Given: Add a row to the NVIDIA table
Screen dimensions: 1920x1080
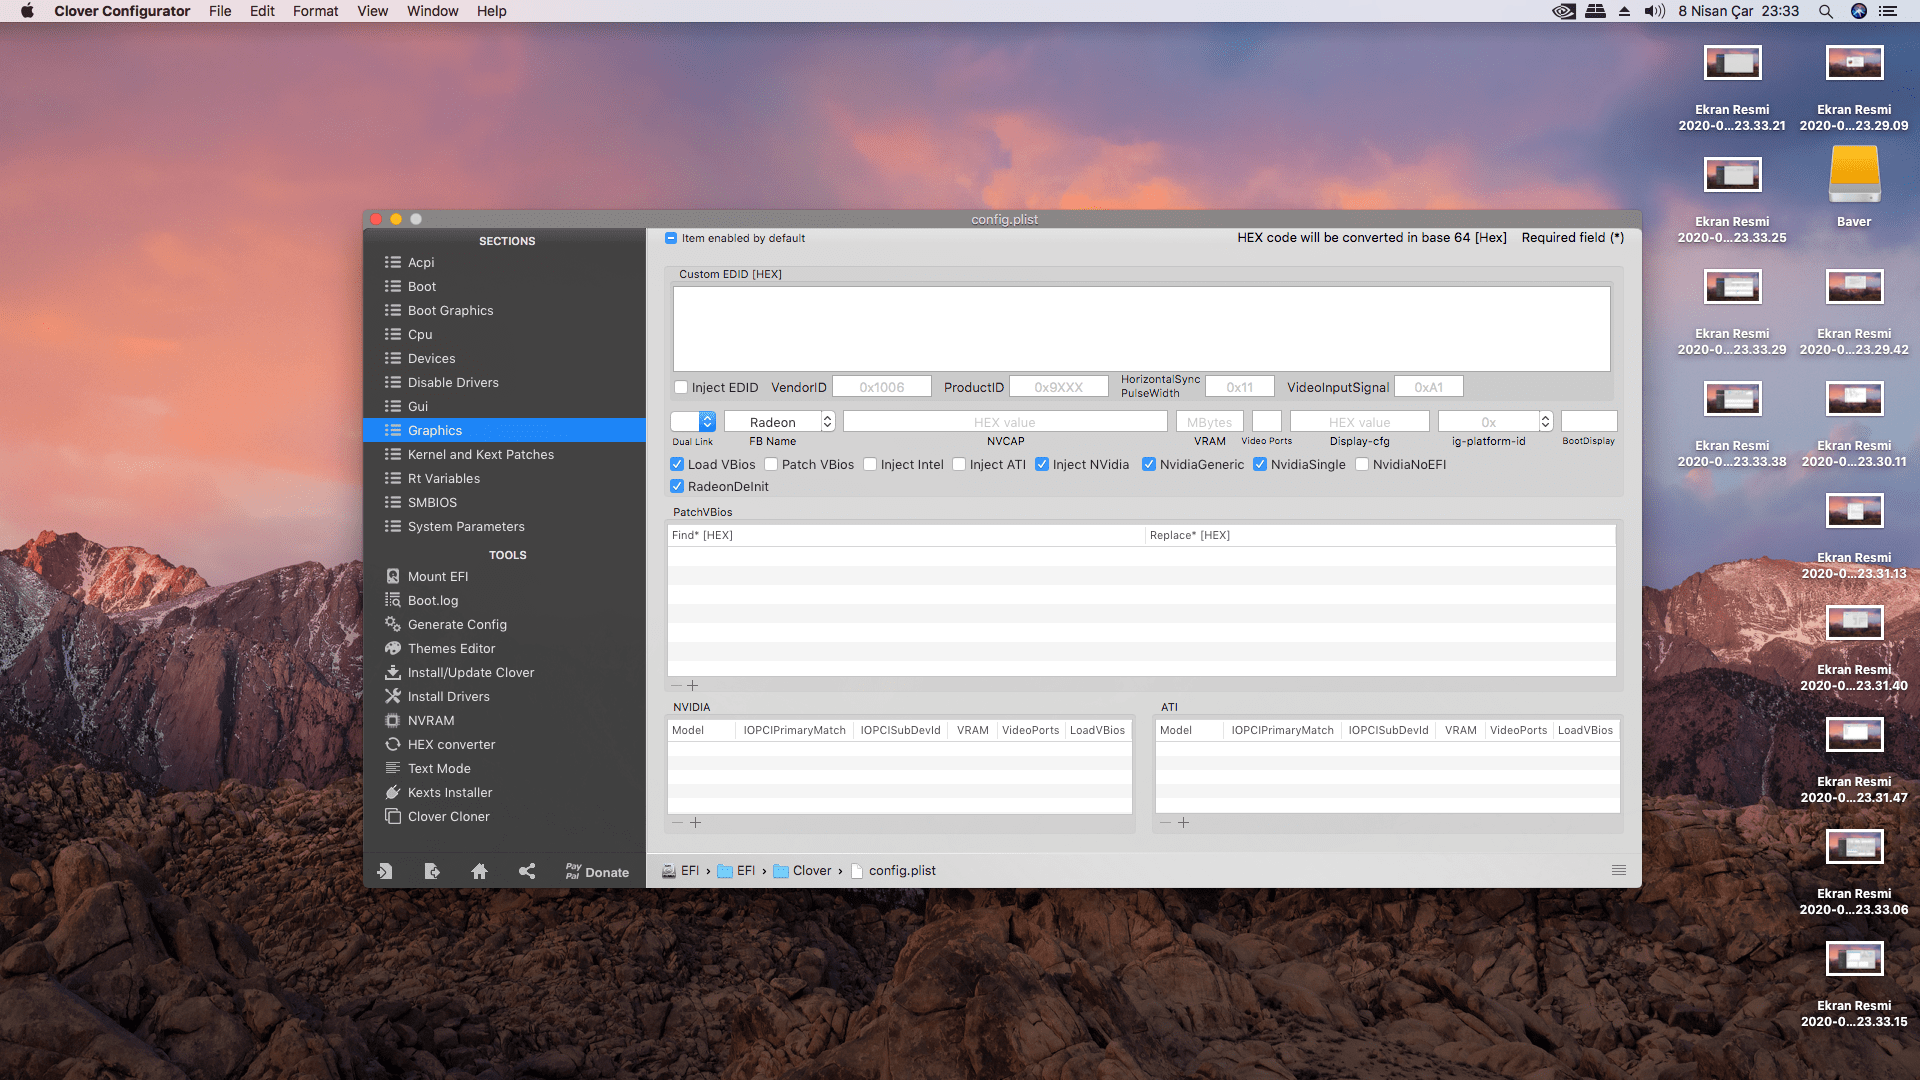Looking at the screenshot, I should click(x=696, y=823).
